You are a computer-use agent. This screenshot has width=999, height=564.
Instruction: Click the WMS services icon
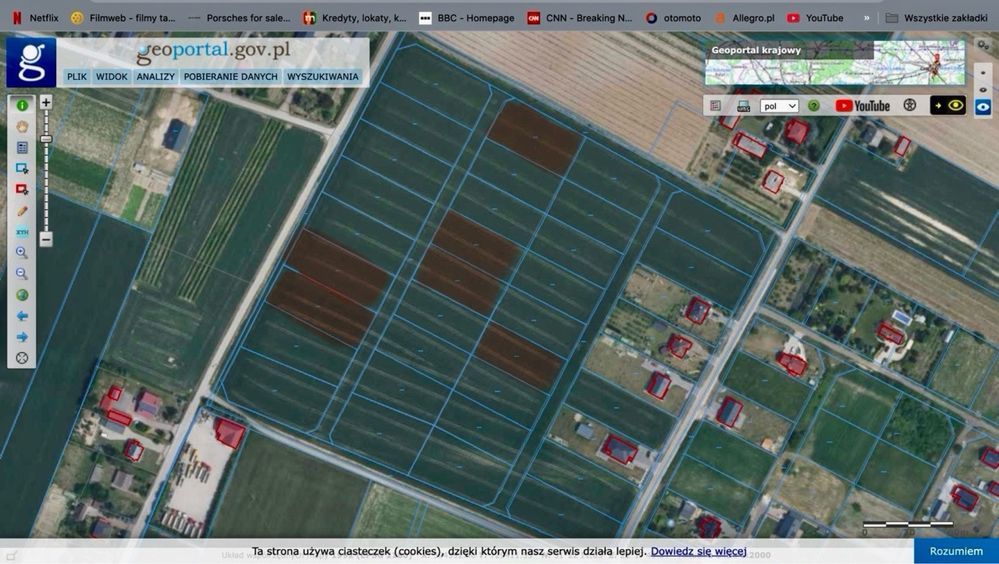744,106
